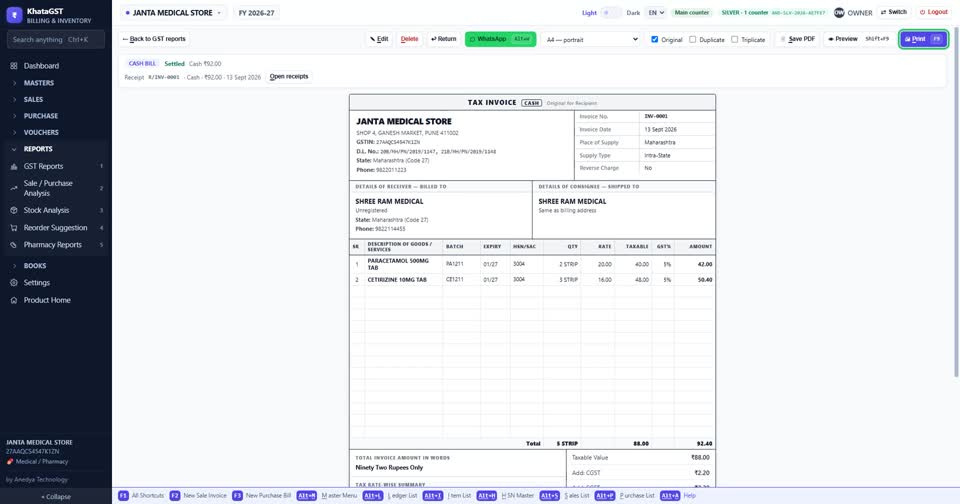This screenshot has height=504, width=960.
Task: Click the Alt+M Master Menu badge
Action: (x=307, y=495)
